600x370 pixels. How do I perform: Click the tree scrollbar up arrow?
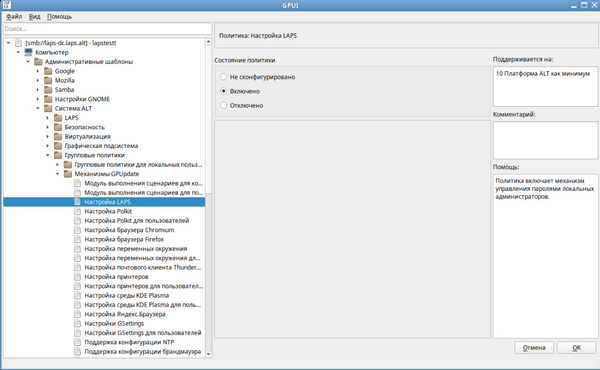[x=209, y=41]
